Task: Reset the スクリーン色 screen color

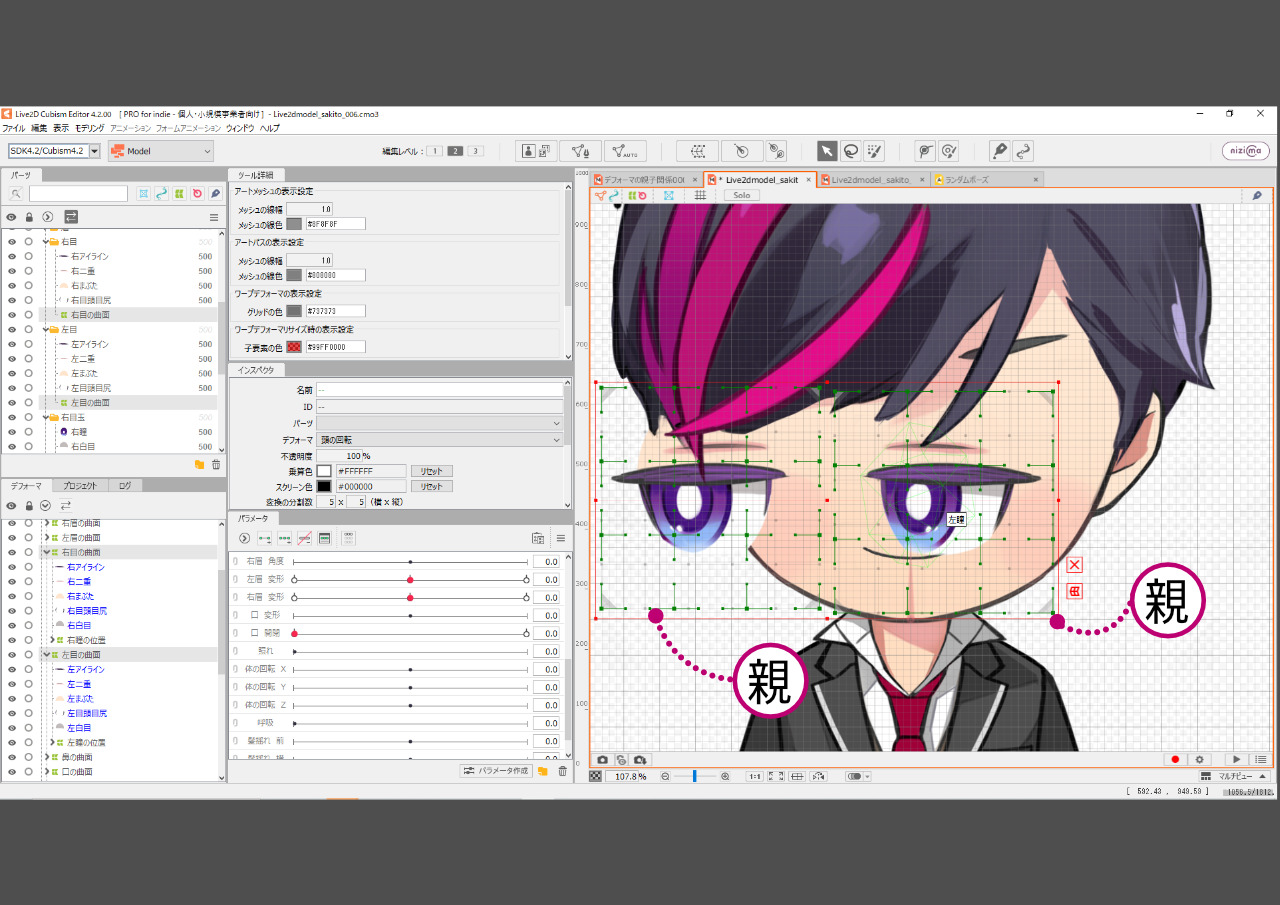Action: click(431, 487)
